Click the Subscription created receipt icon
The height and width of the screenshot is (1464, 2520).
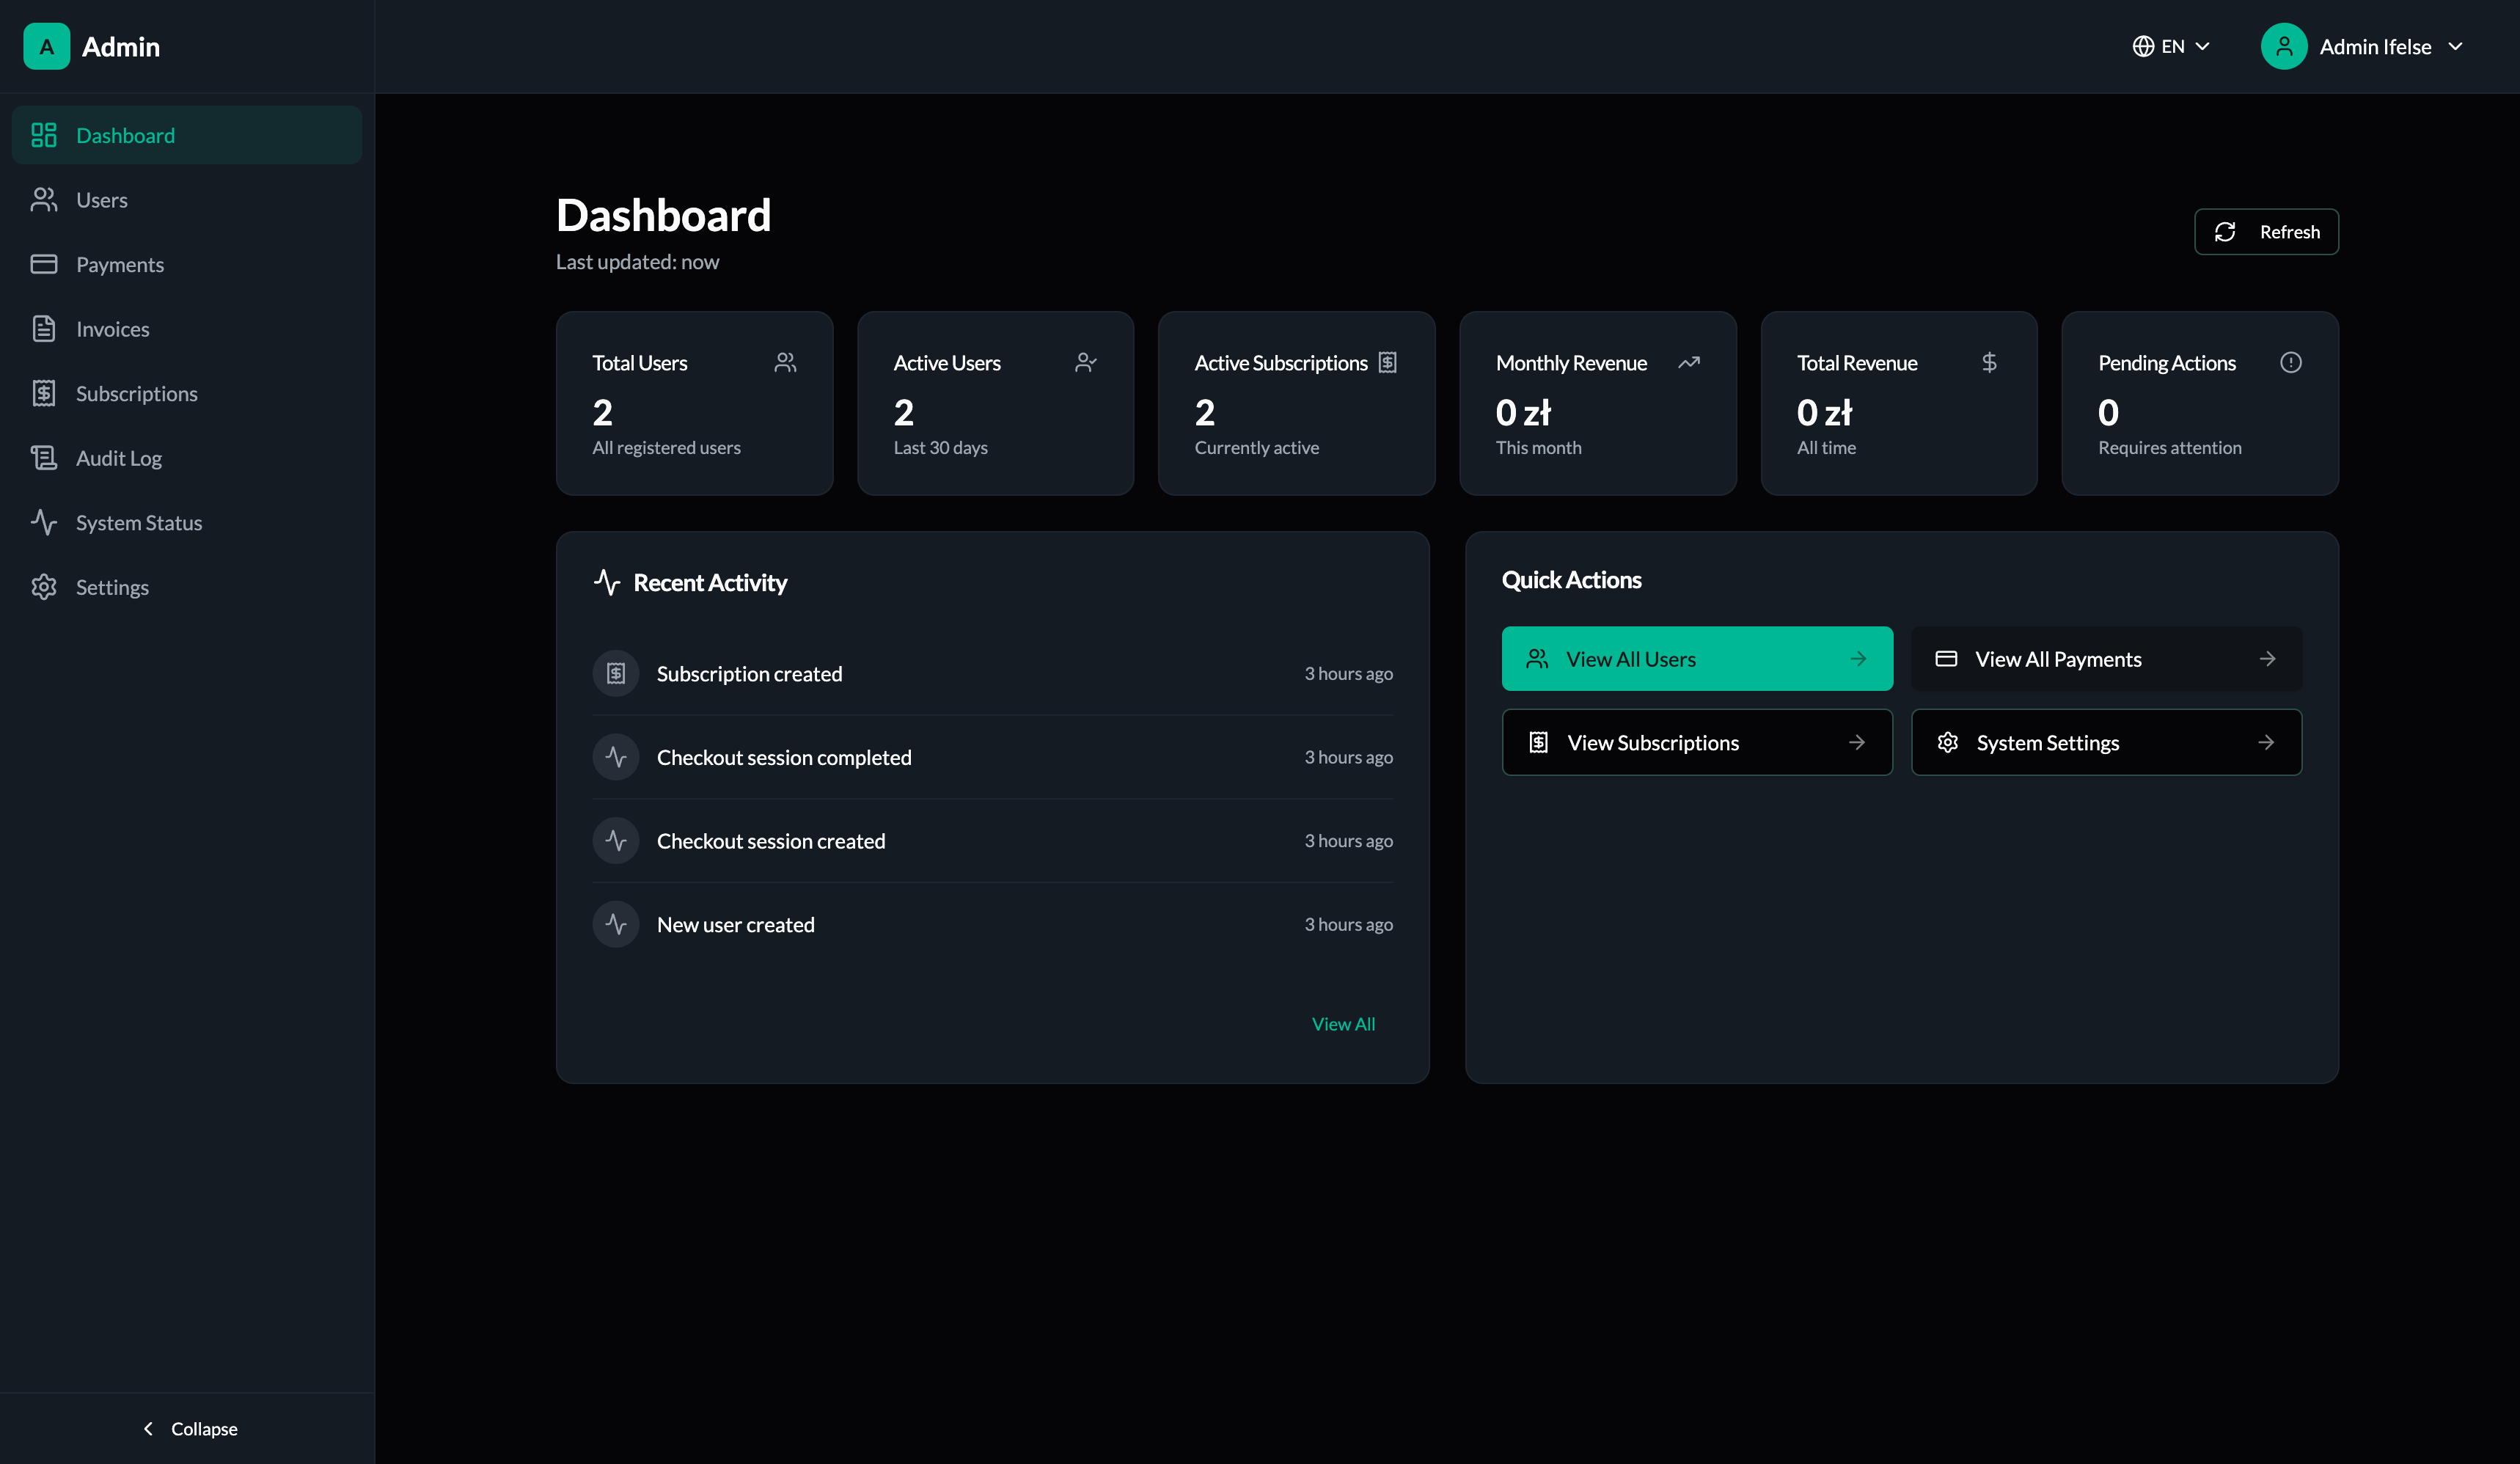[616, 674]
